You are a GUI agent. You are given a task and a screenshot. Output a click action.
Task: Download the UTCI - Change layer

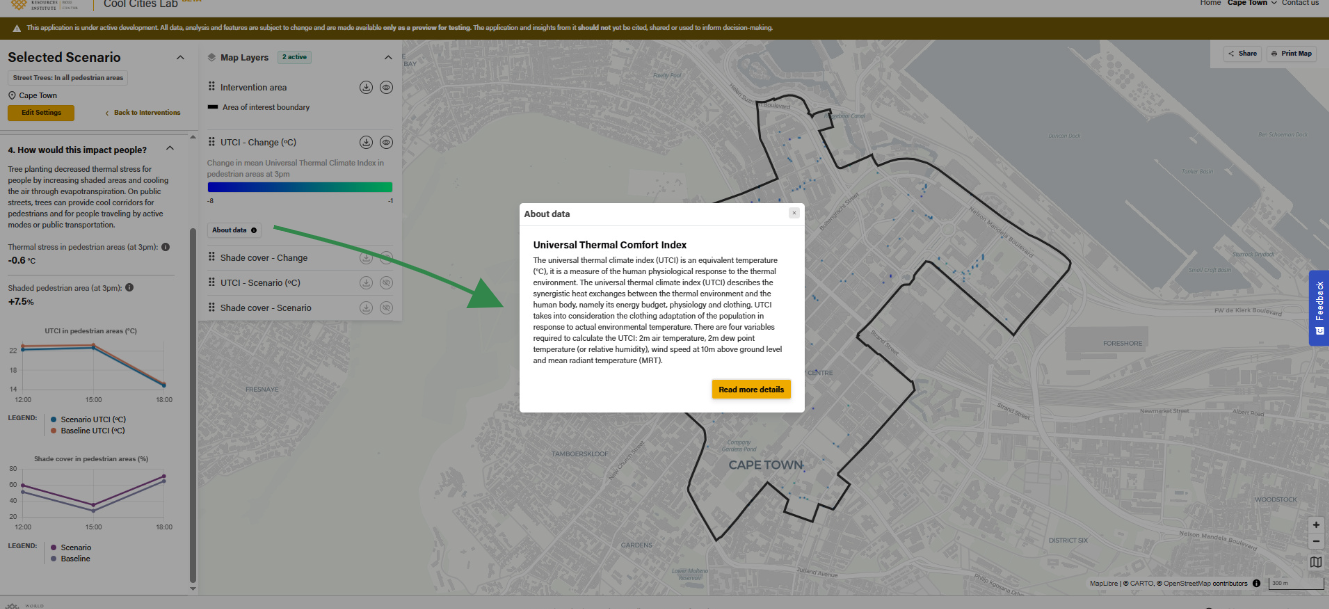(366, 143)
